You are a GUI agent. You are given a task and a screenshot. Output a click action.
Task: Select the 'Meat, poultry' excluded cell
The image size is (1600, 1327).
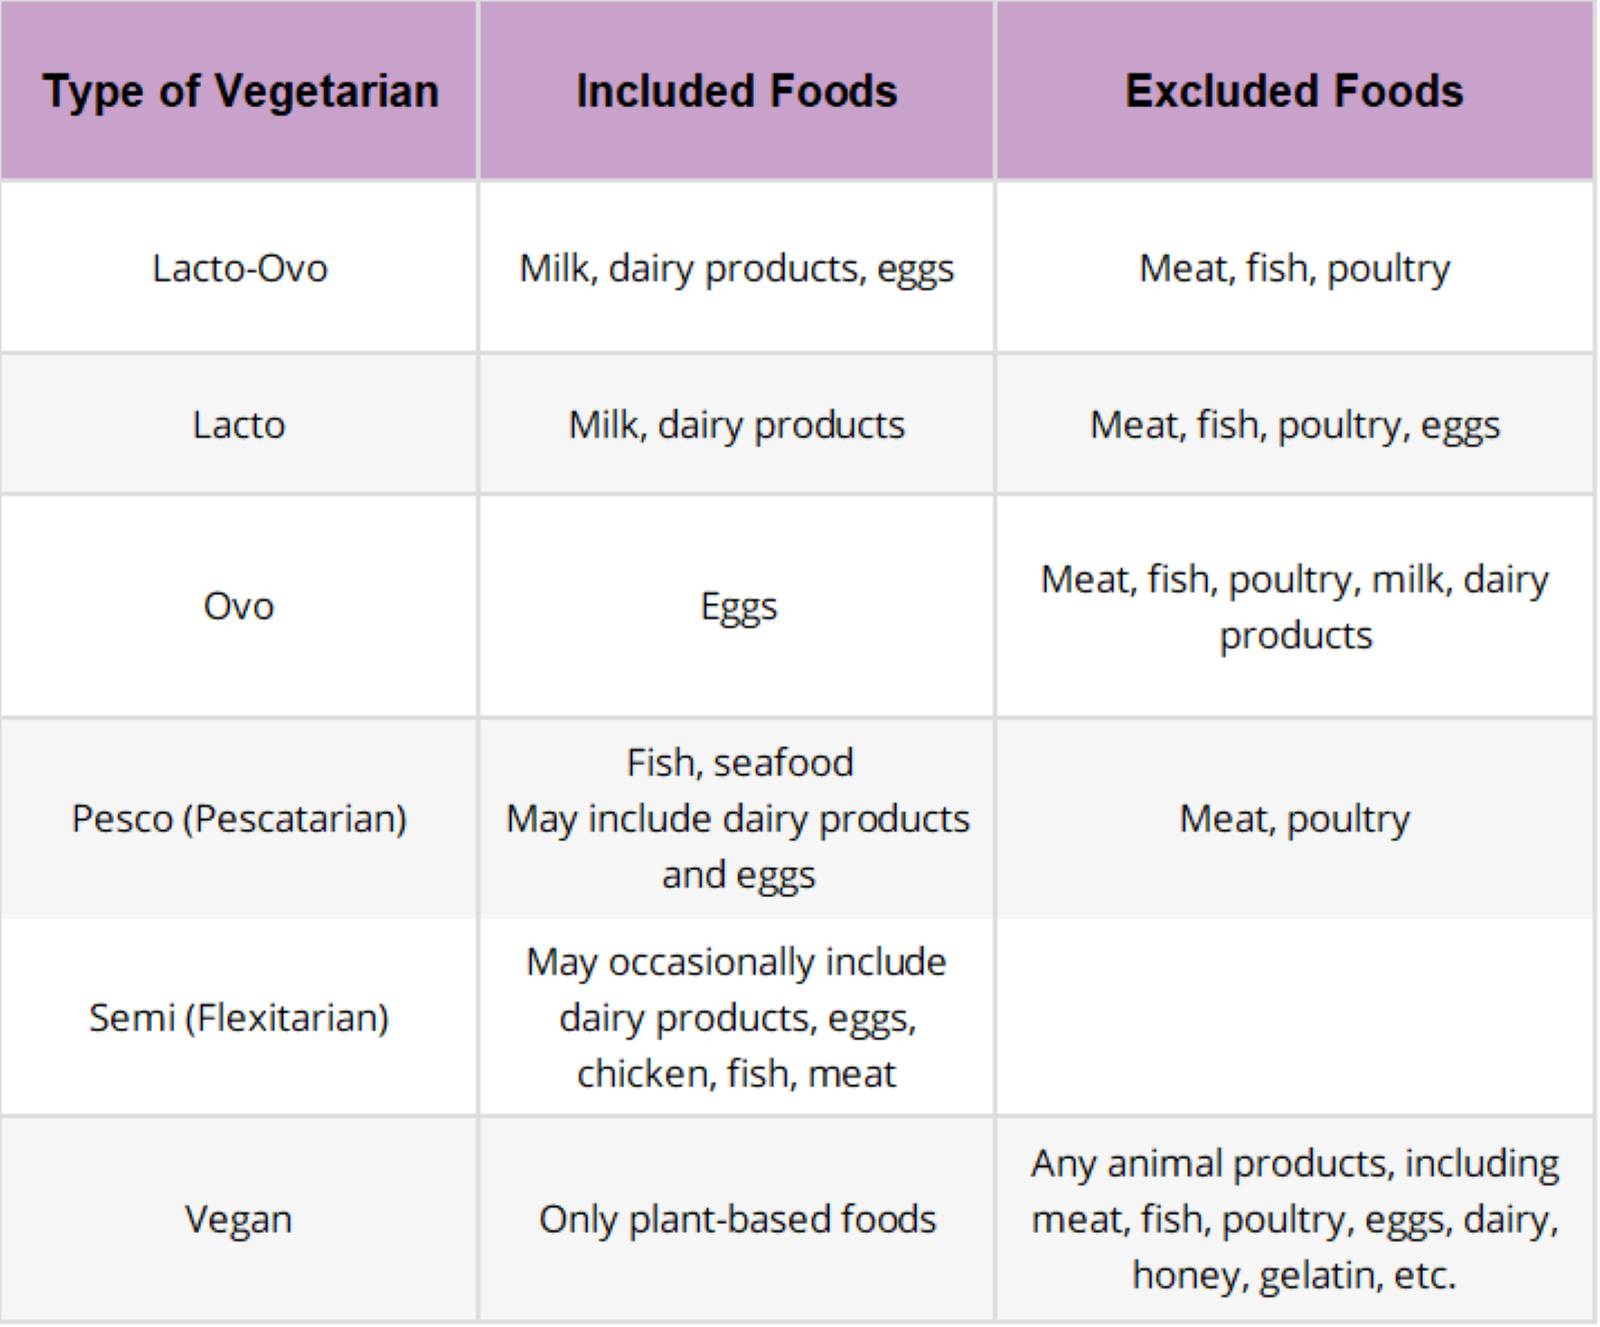tap(1294, 818)
